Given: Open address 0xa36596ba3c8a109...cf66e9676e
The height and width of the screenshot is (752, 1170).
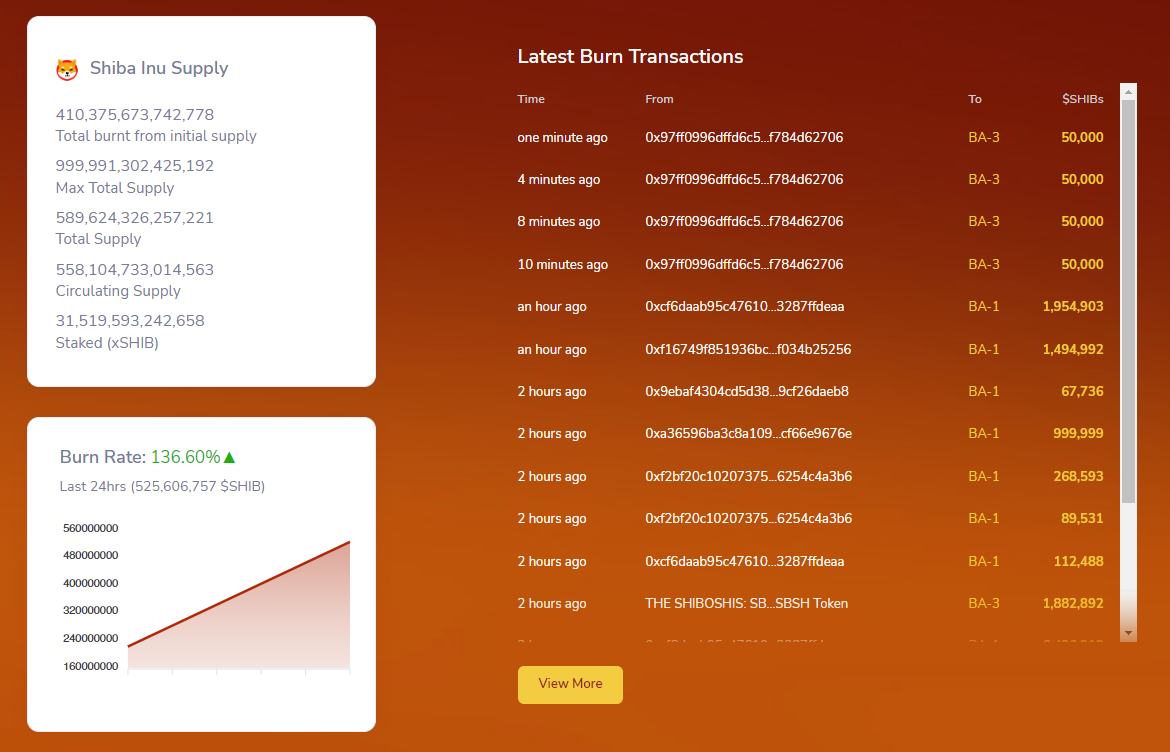Looking at the screenshot, I should click(748, 433).
